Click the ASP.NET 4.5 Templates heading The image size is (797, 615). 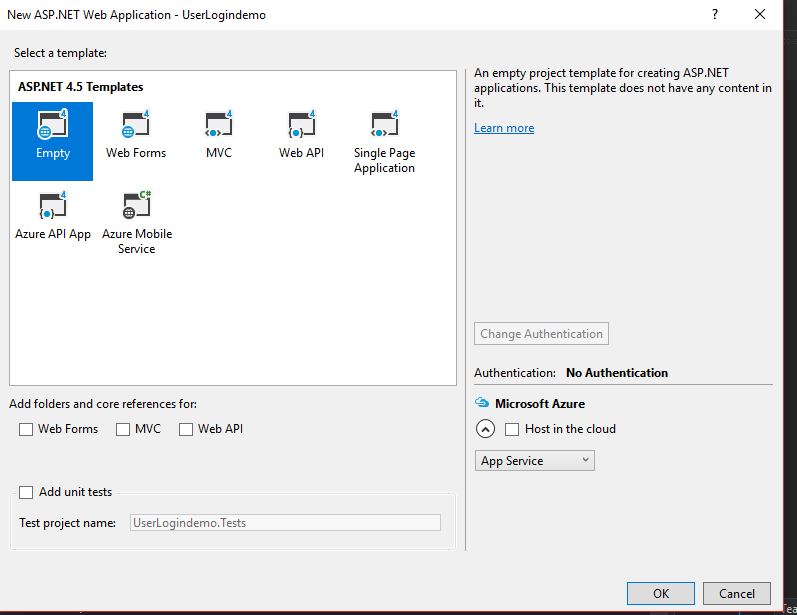point(80,87)
